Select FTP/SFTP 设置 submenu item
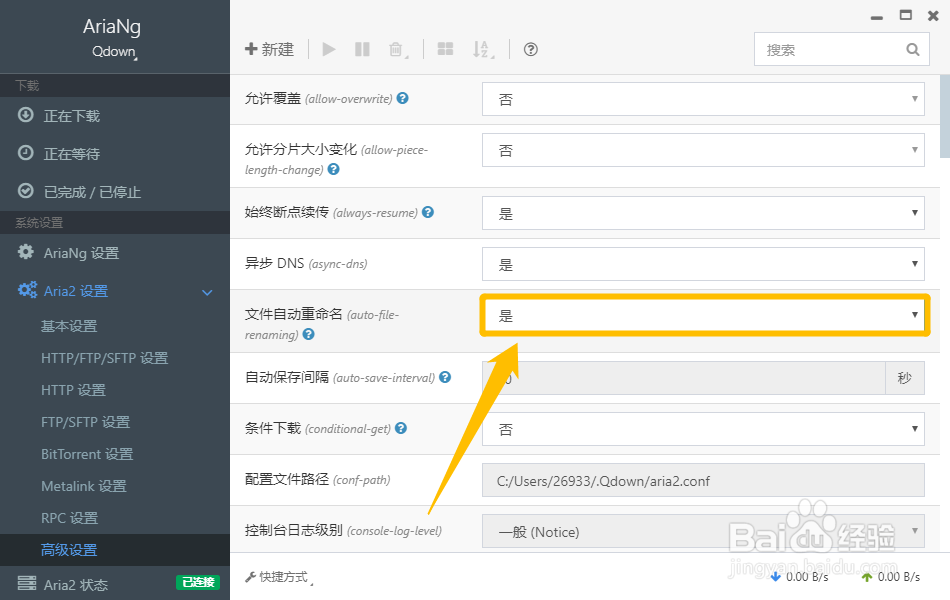This screenshot has height=600, width=950. [85, 422]
